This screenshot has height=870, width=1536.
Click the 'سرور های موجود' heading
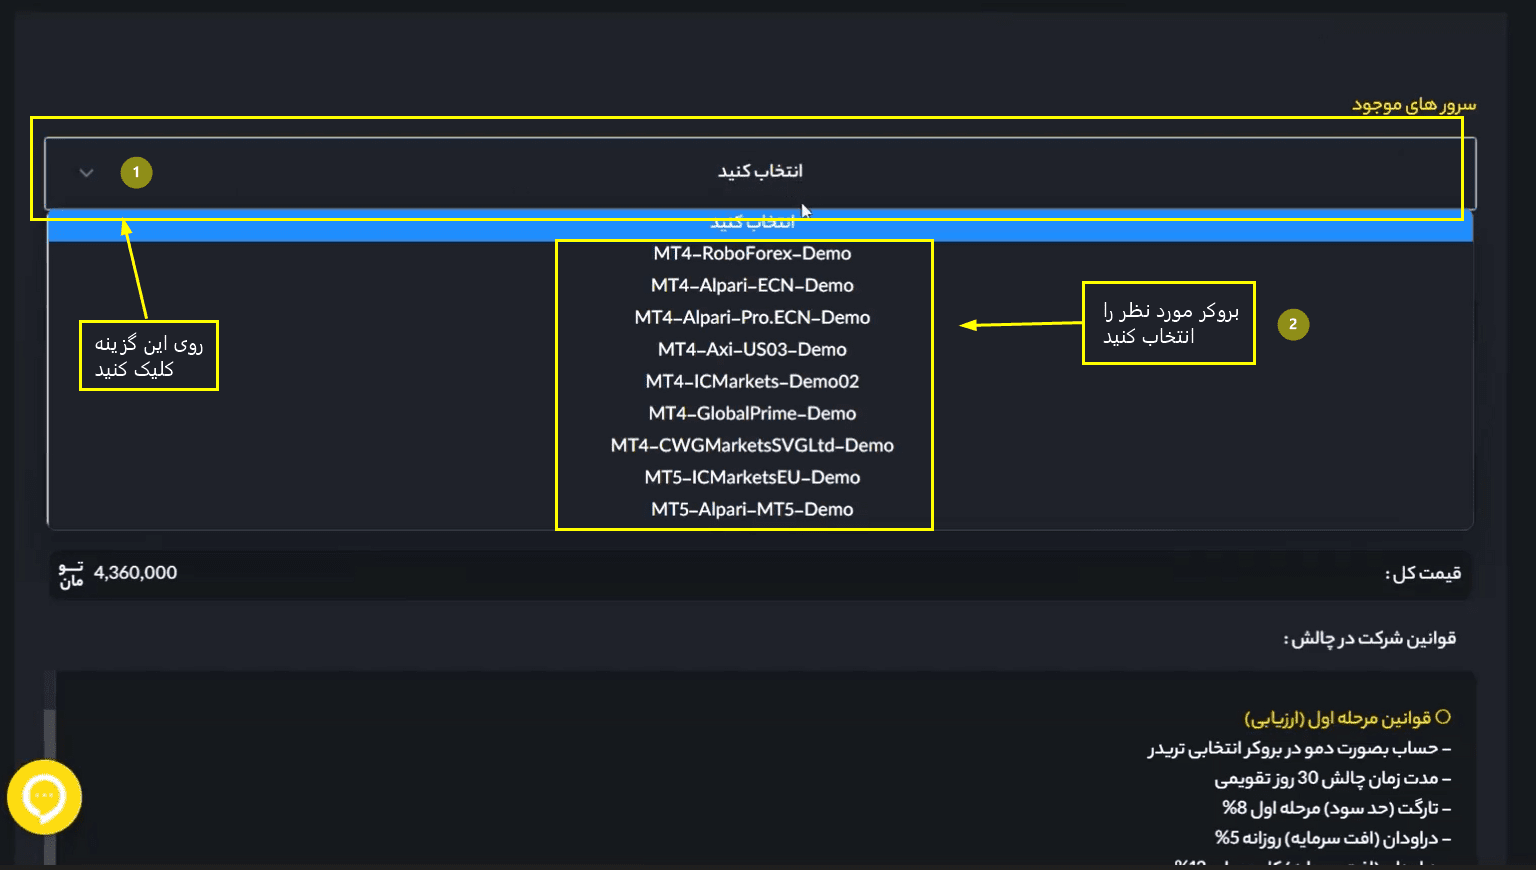(x=1414, y=105)
